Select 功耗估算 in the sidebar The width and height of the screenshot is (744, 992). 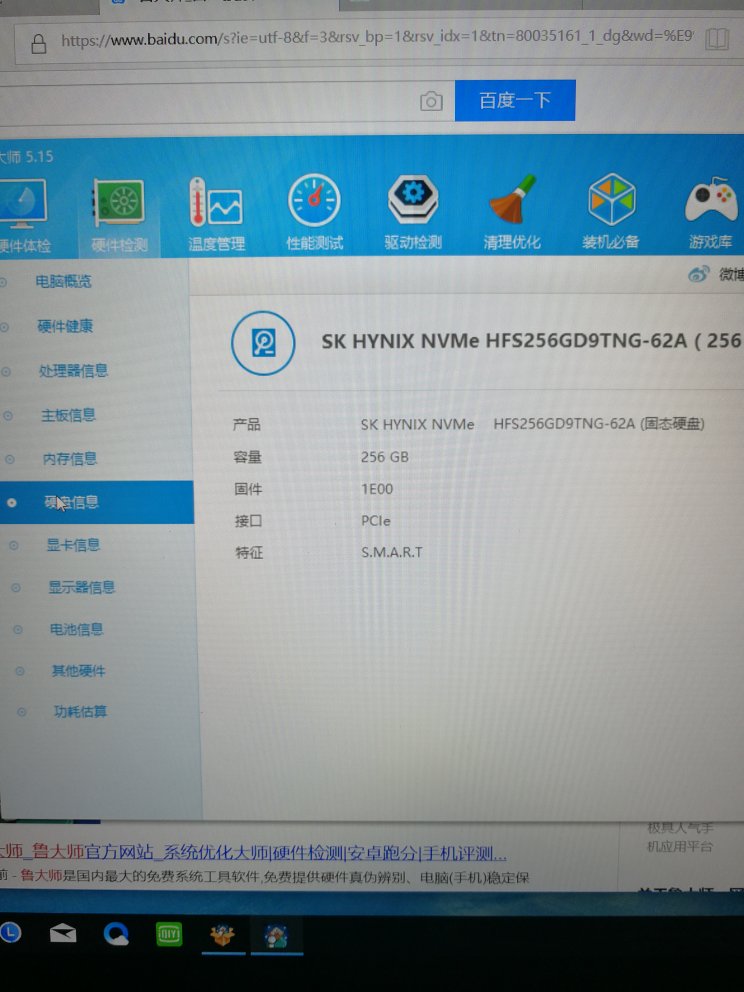pos(80,712)
